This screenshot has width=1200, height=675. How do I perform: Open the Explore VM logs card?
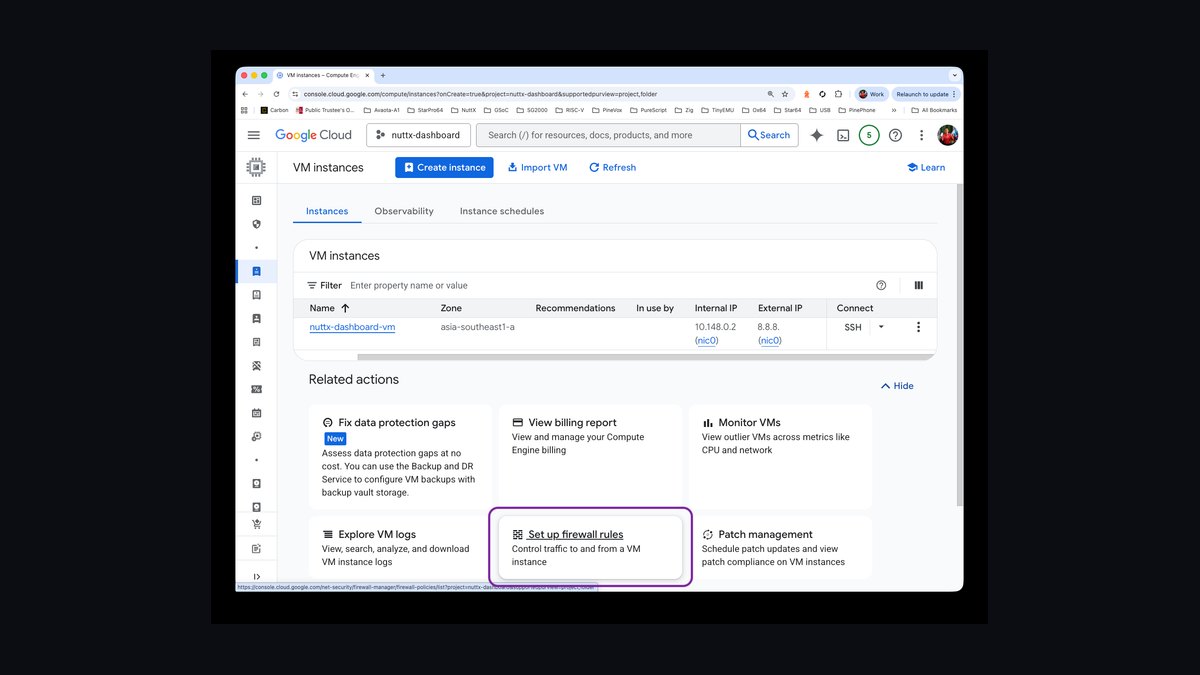400,547
